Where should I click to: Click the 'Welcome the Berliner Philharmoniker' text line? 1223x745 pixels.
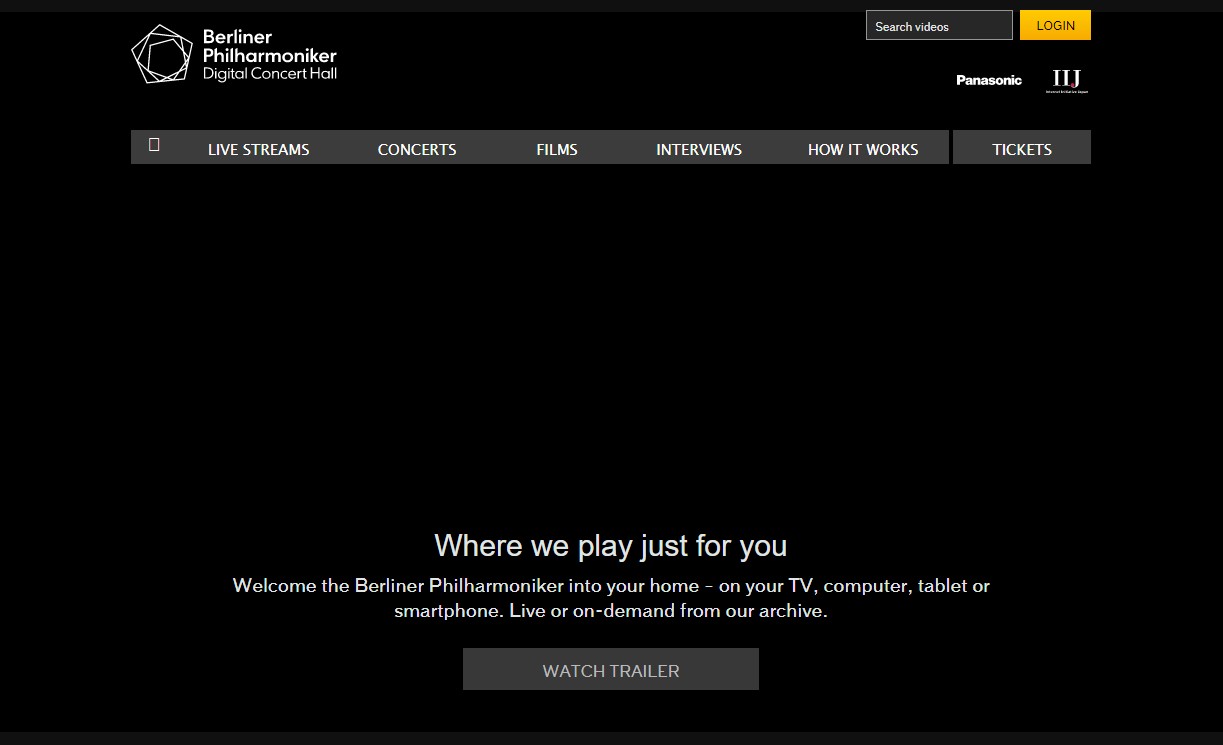tap(610, 586)
